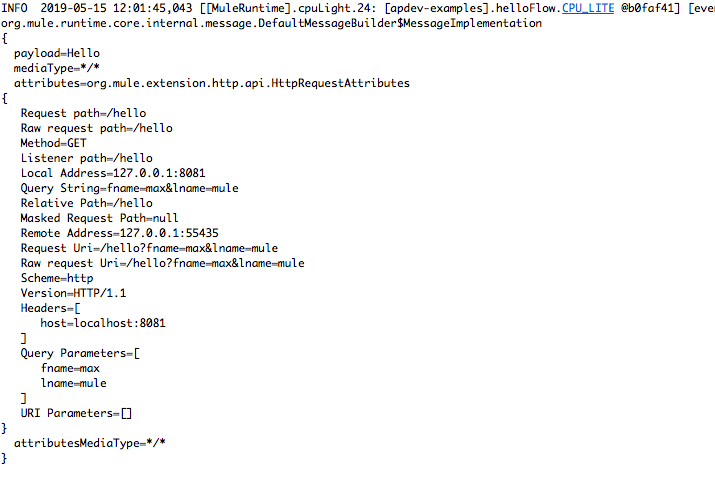
Task: Click the lname=mule query parameter
Action: [73, 383]
